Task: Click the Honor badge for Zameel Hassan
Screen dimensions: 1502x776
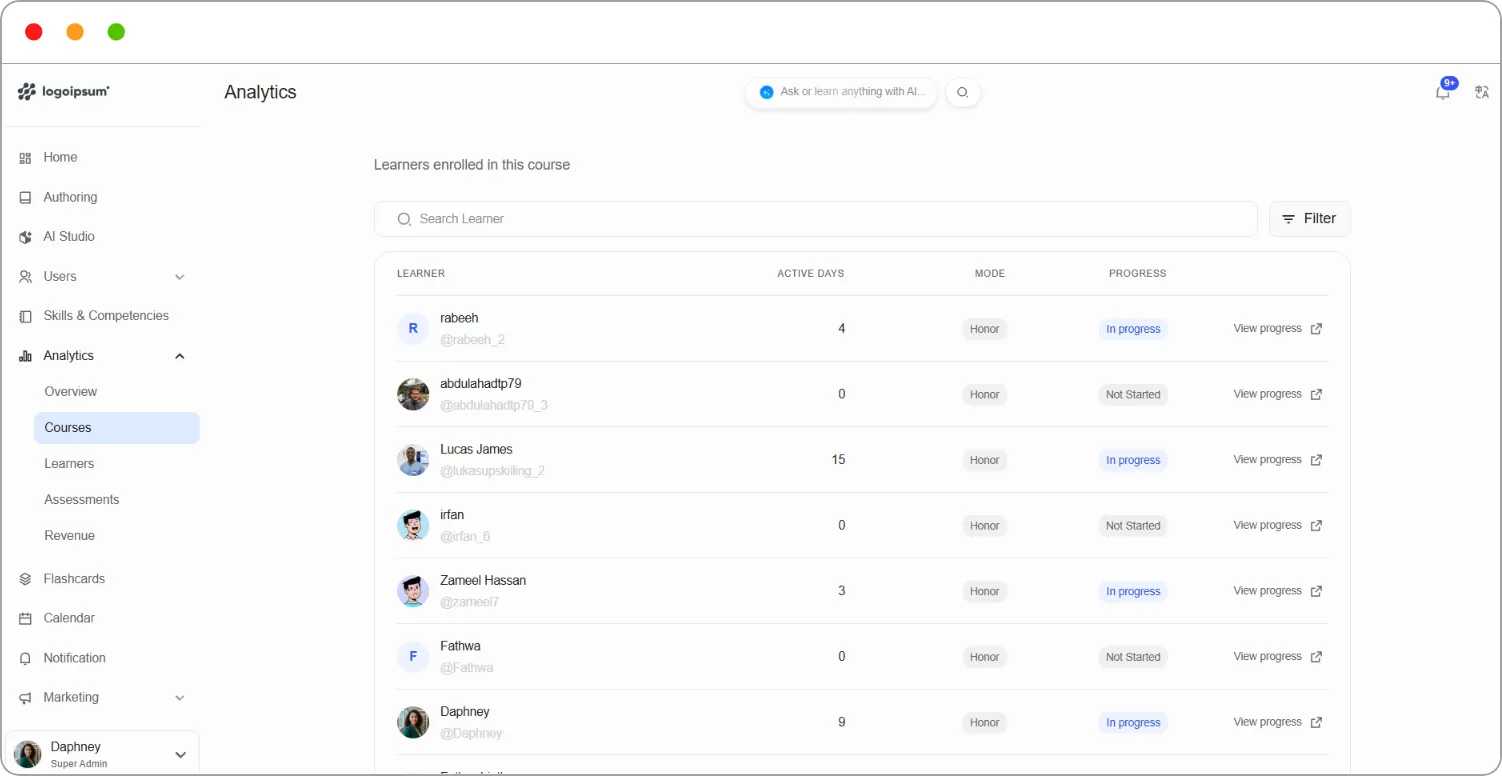Action: point(985,592)
